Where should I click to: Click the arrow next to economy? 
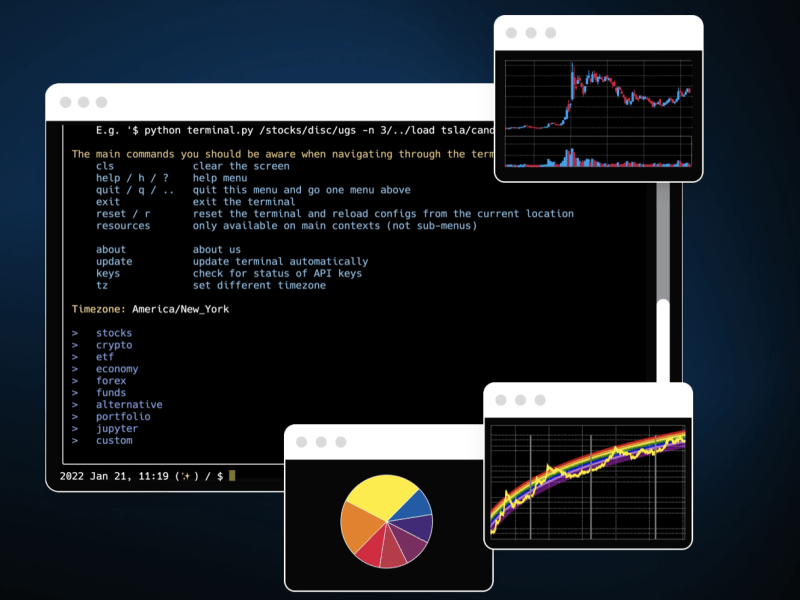coord(75,369)
